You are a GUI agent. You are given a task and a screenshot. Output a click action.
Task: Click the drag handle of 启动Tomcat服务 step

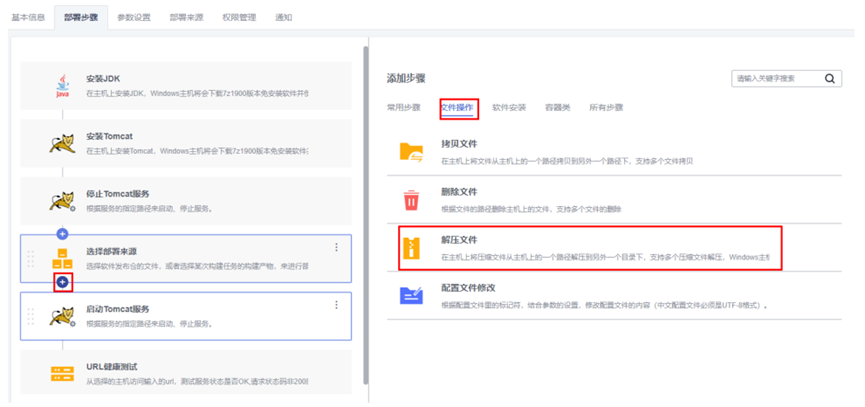pyautogui.click(x=31, y=316)
